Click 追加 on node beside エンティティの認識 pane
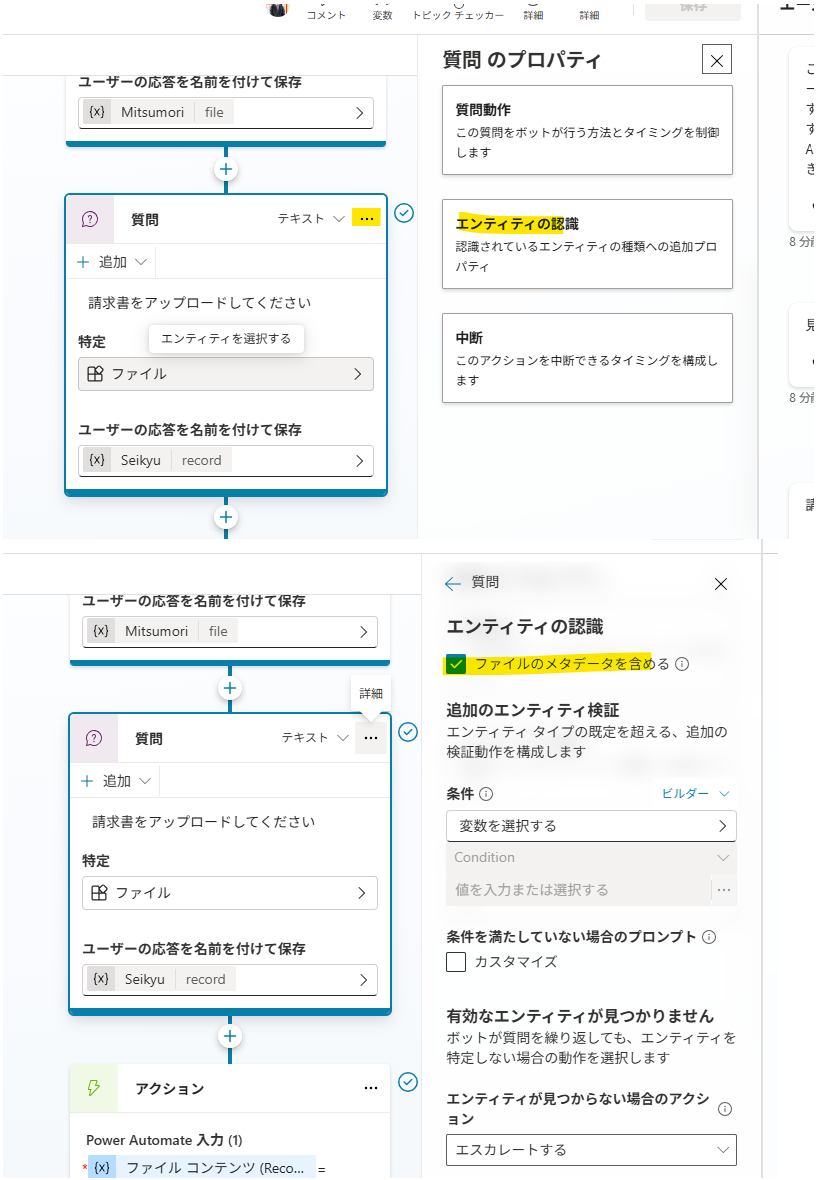Image resolution: width=817 pixels, height=1180 pixels. pyautogui.click(x=116, y=781)
